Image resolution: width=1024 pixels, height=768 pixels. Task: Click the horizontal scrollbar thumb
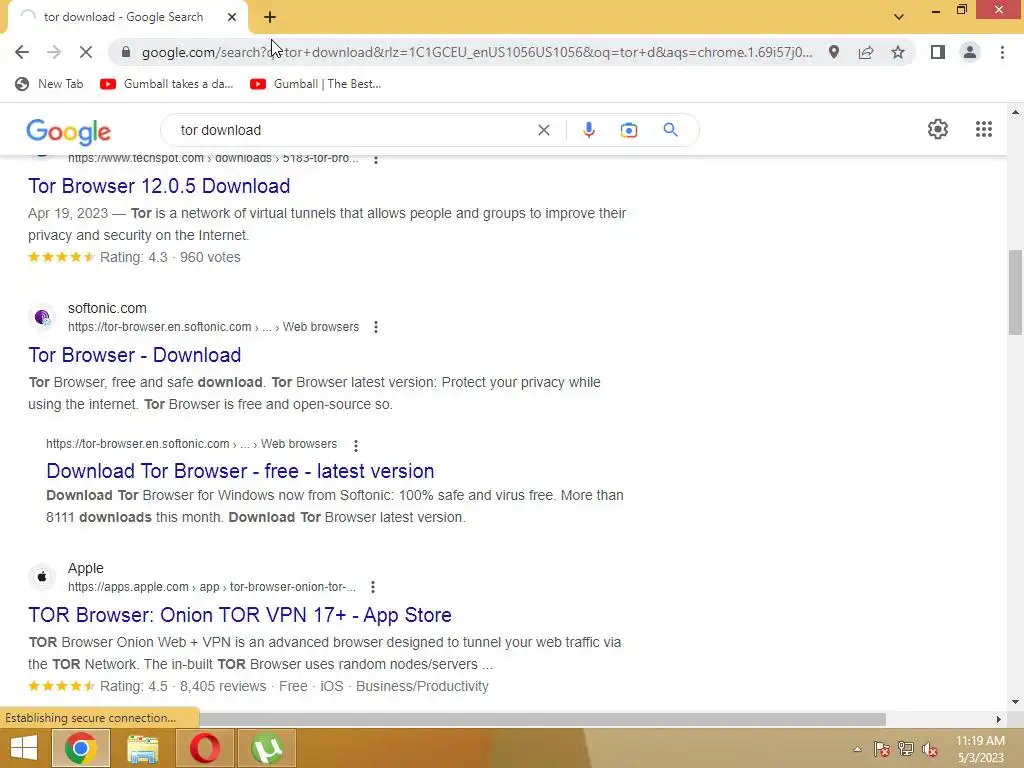(x=542, y=719)
